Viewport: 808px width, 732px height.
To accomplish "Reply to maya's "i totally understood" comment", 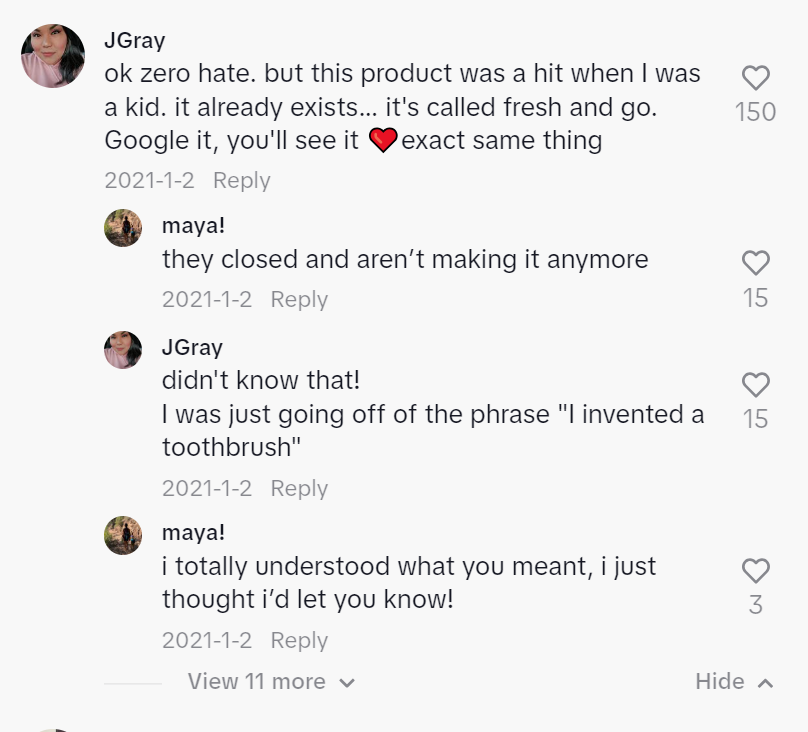I will (299, 640).
